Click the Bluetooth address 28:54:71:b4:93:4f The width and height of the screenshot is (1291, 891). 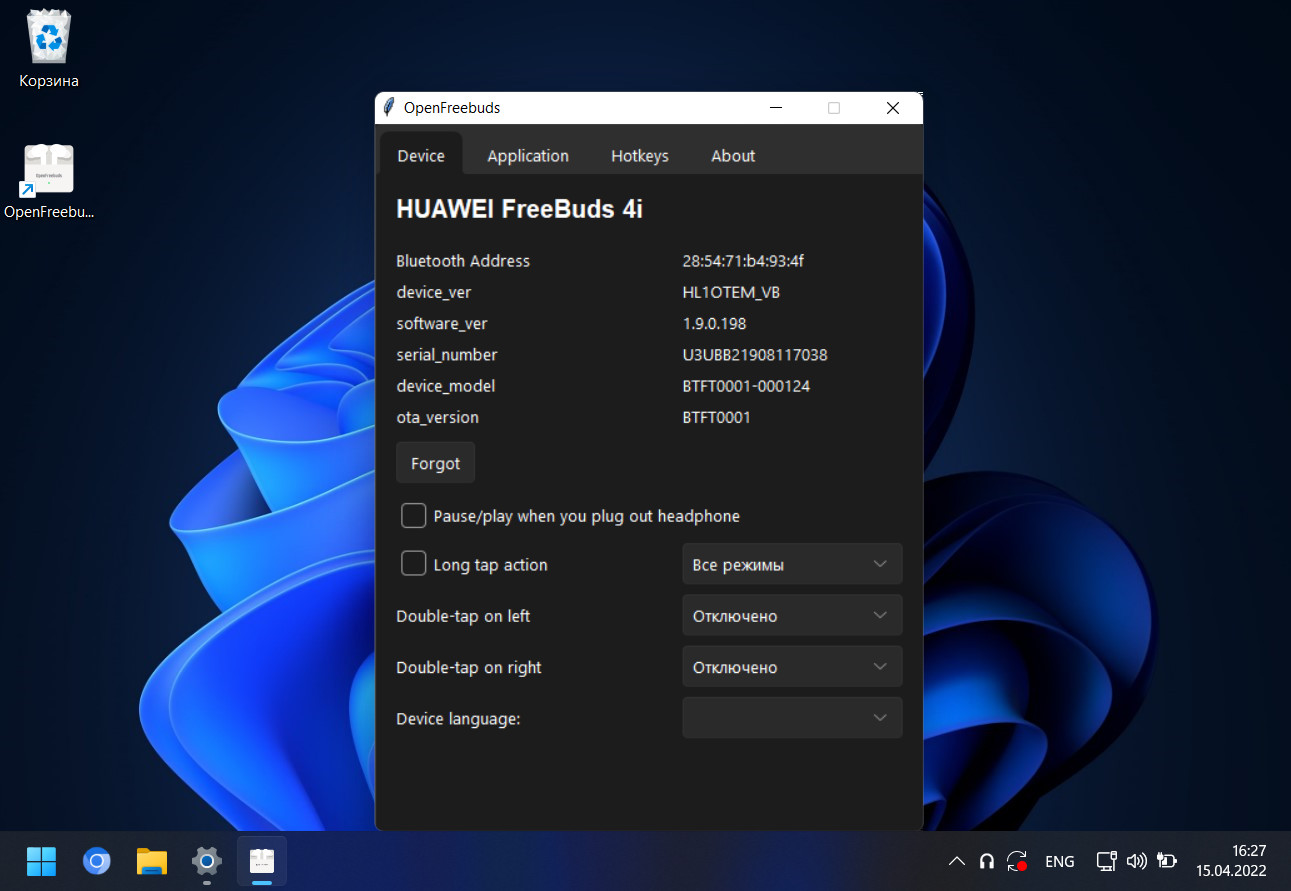pos(743,261)
